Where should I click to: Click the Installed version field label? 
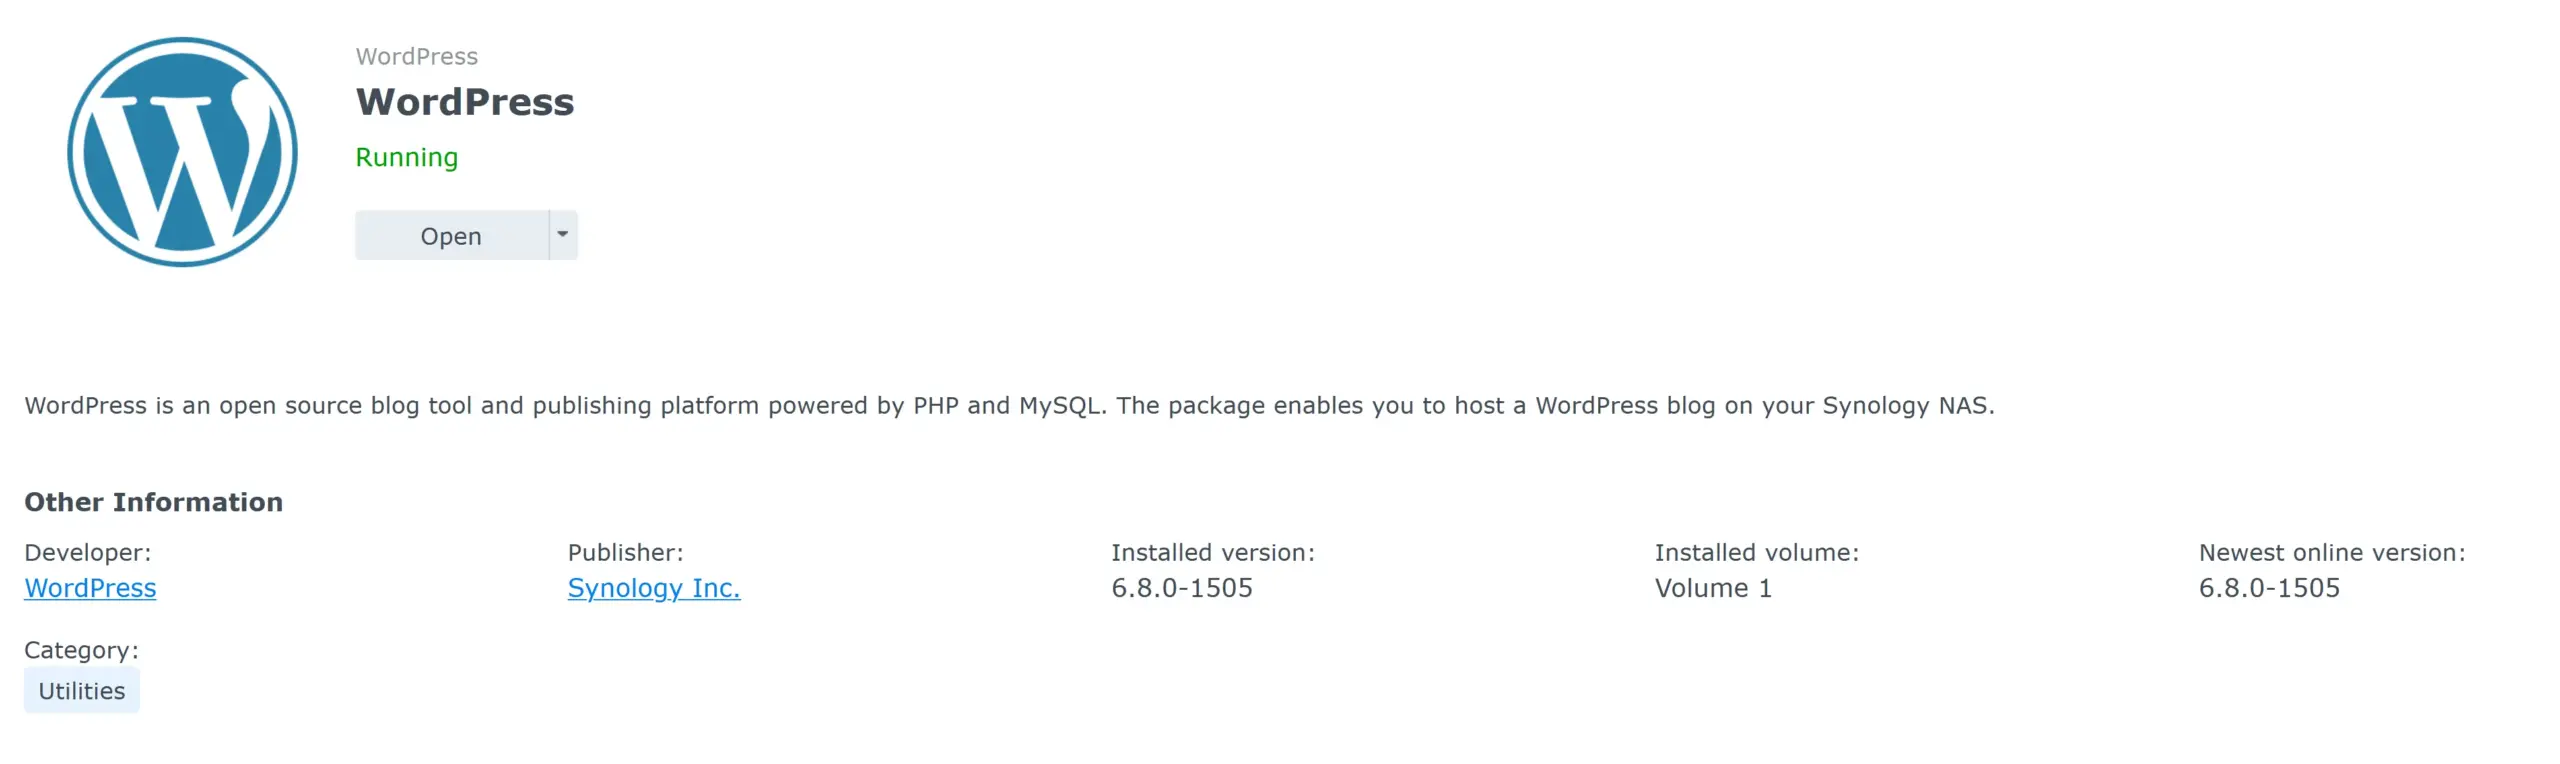click(x=1211, y=551)
